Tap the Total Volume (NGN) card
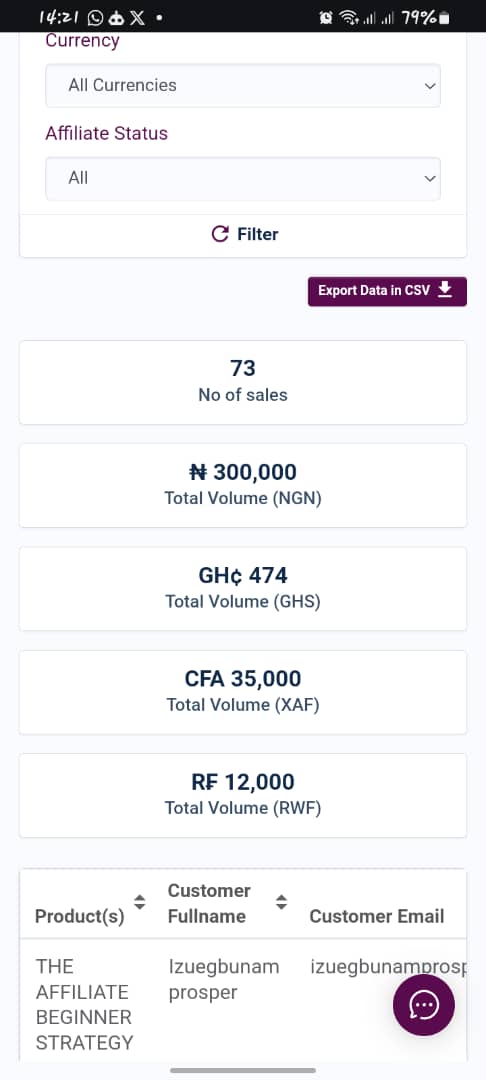 pos(243,485)
